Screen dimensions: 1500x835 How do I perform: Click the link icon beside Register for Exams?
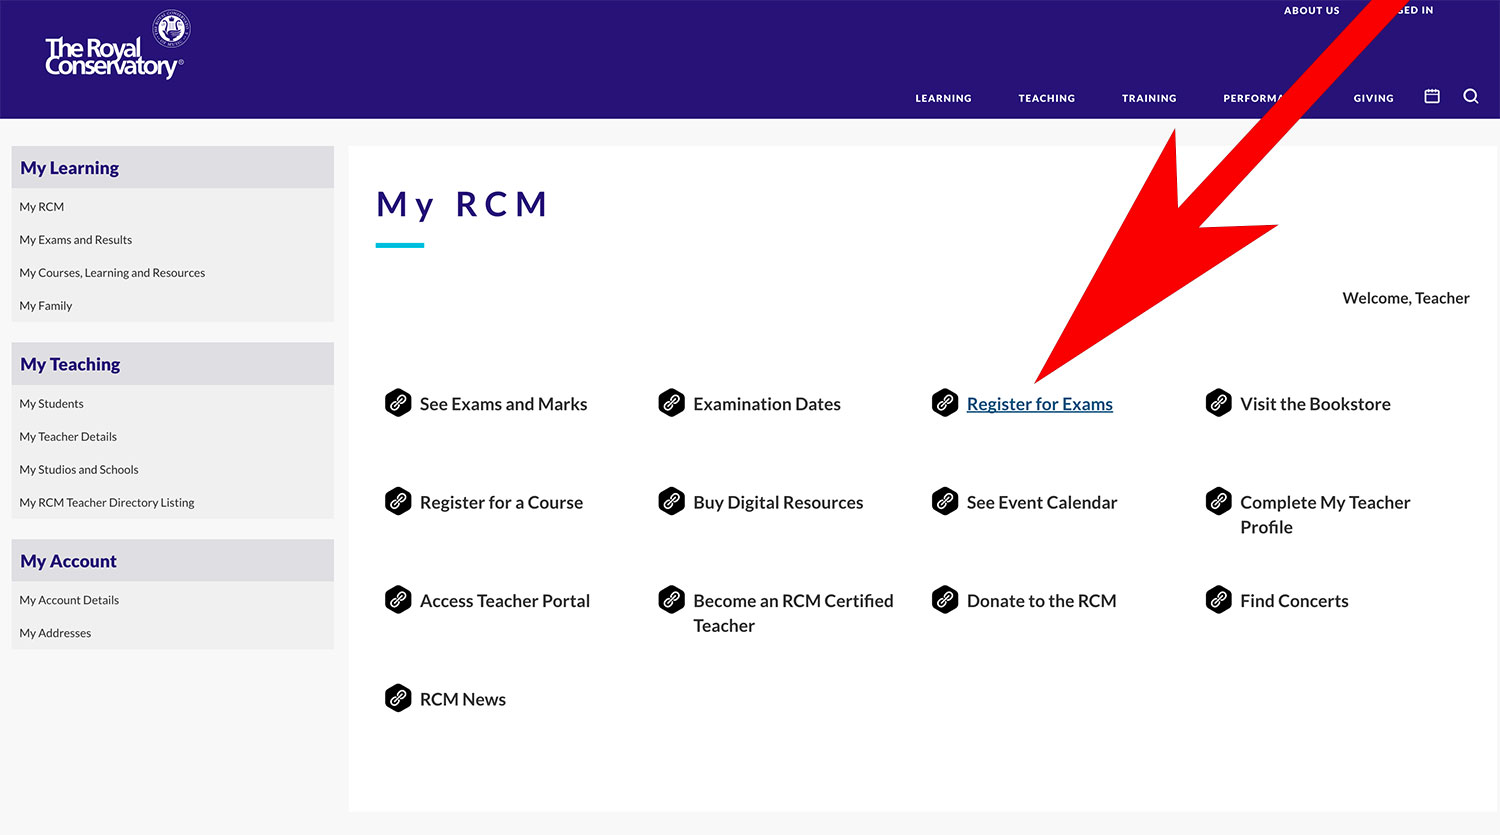pyautogui.click(x=945, y=402)
